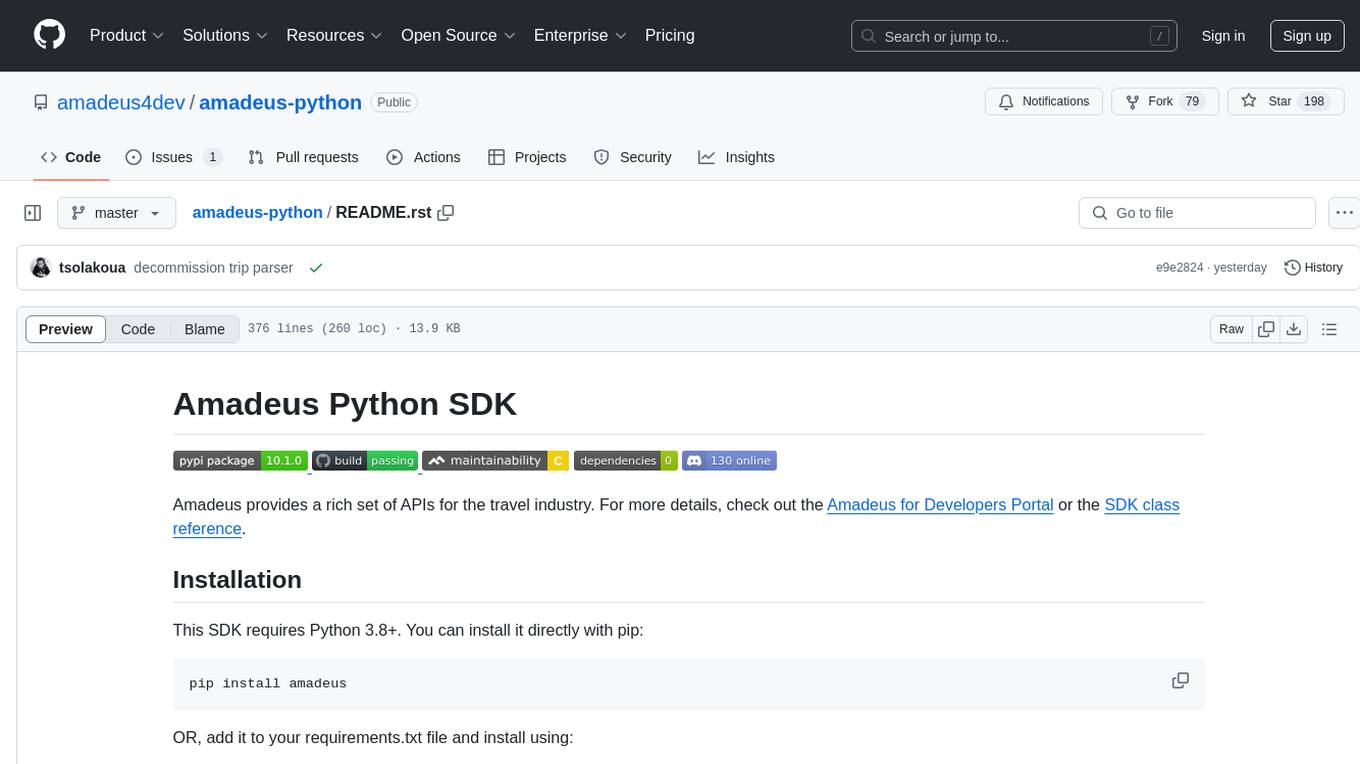Open the more file actions menu
Image resolution: width=1360 pixels, height=764 pixels.
[x=1344, y=213]
